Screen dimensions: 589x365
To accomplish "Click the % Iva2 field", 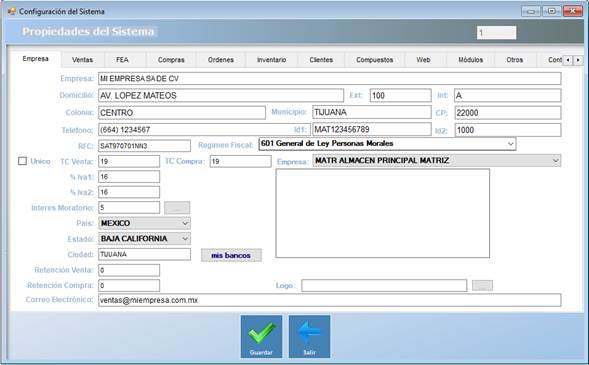I will click(129, 192).
